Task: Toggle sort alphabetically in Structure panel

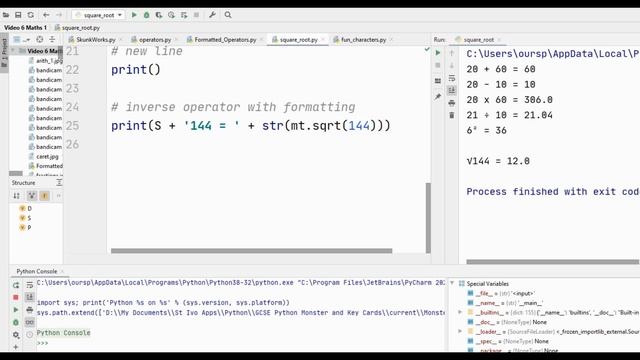Action: click(16, 196)
